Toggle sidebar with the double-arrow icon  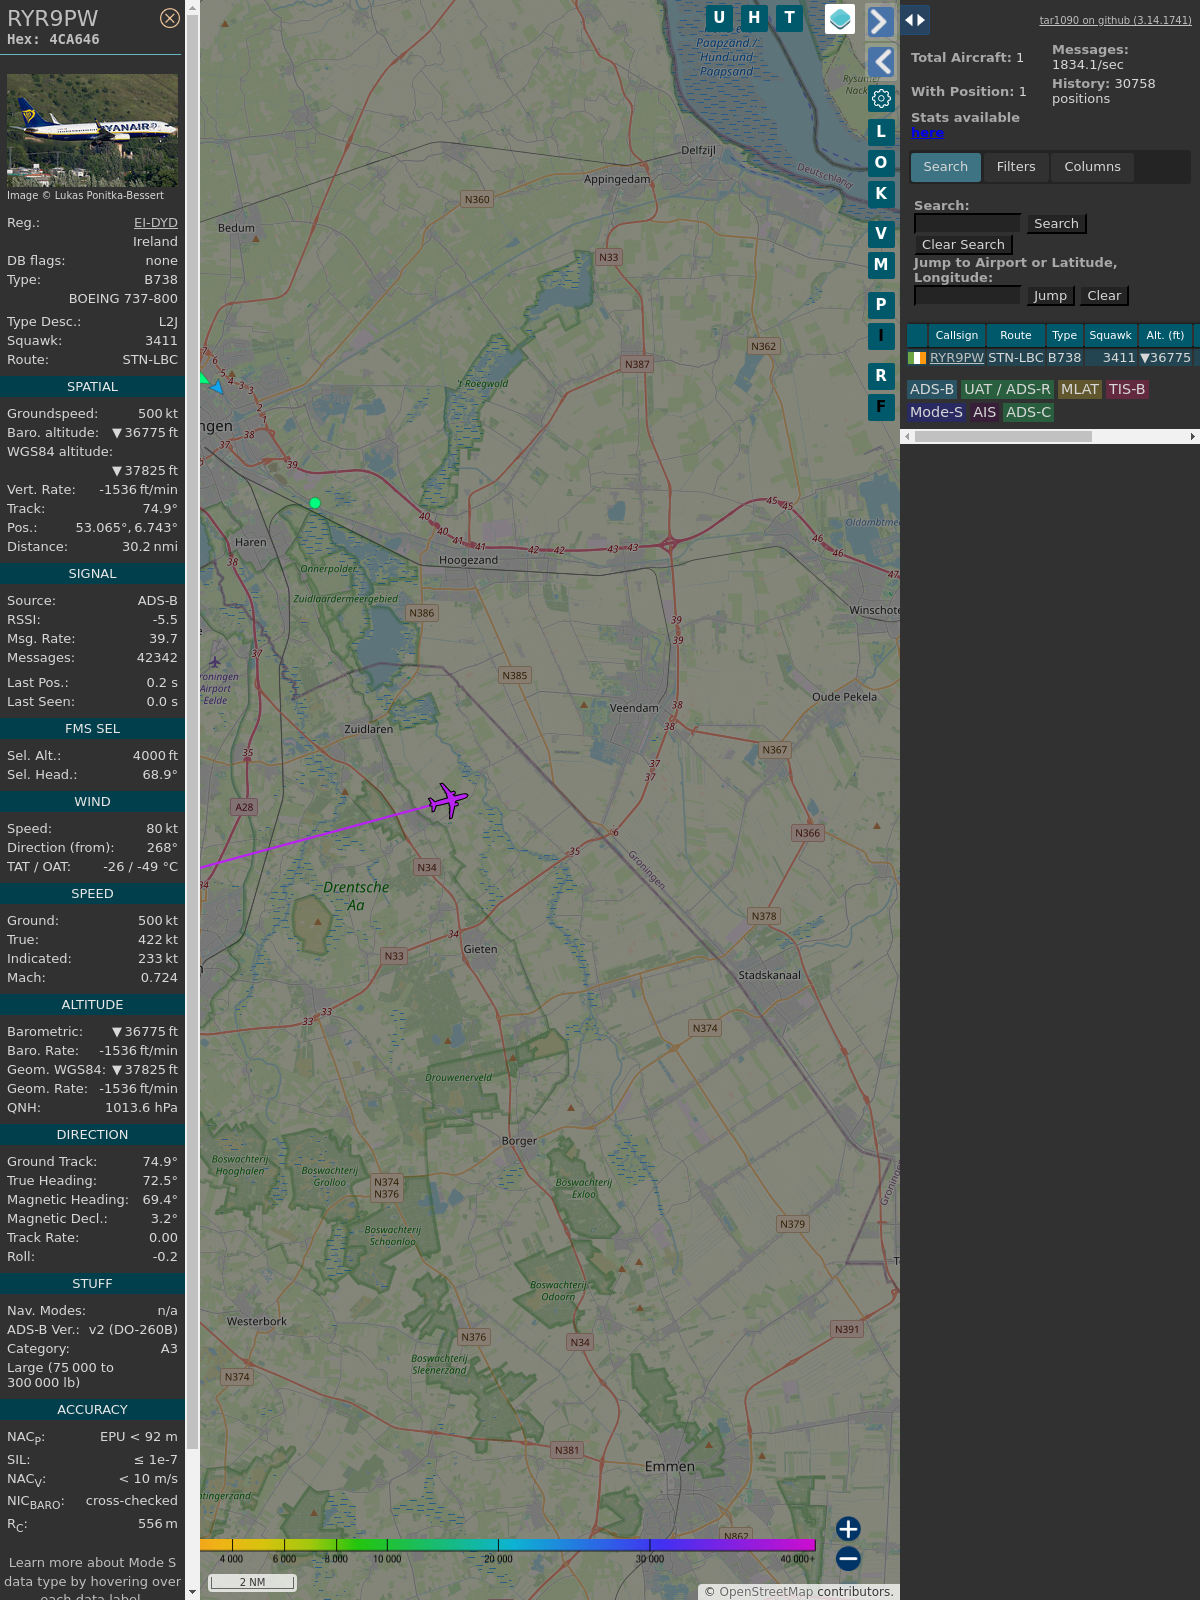[x=915, y=20]
